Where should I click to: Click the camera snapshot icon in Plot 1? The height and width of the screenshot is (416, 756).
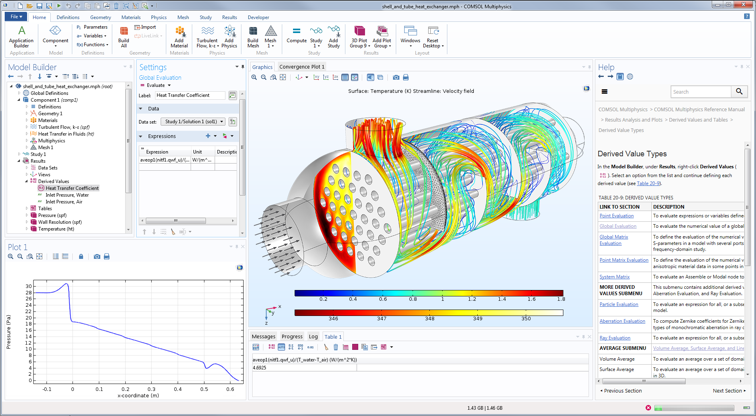click(x=97, y=256)
